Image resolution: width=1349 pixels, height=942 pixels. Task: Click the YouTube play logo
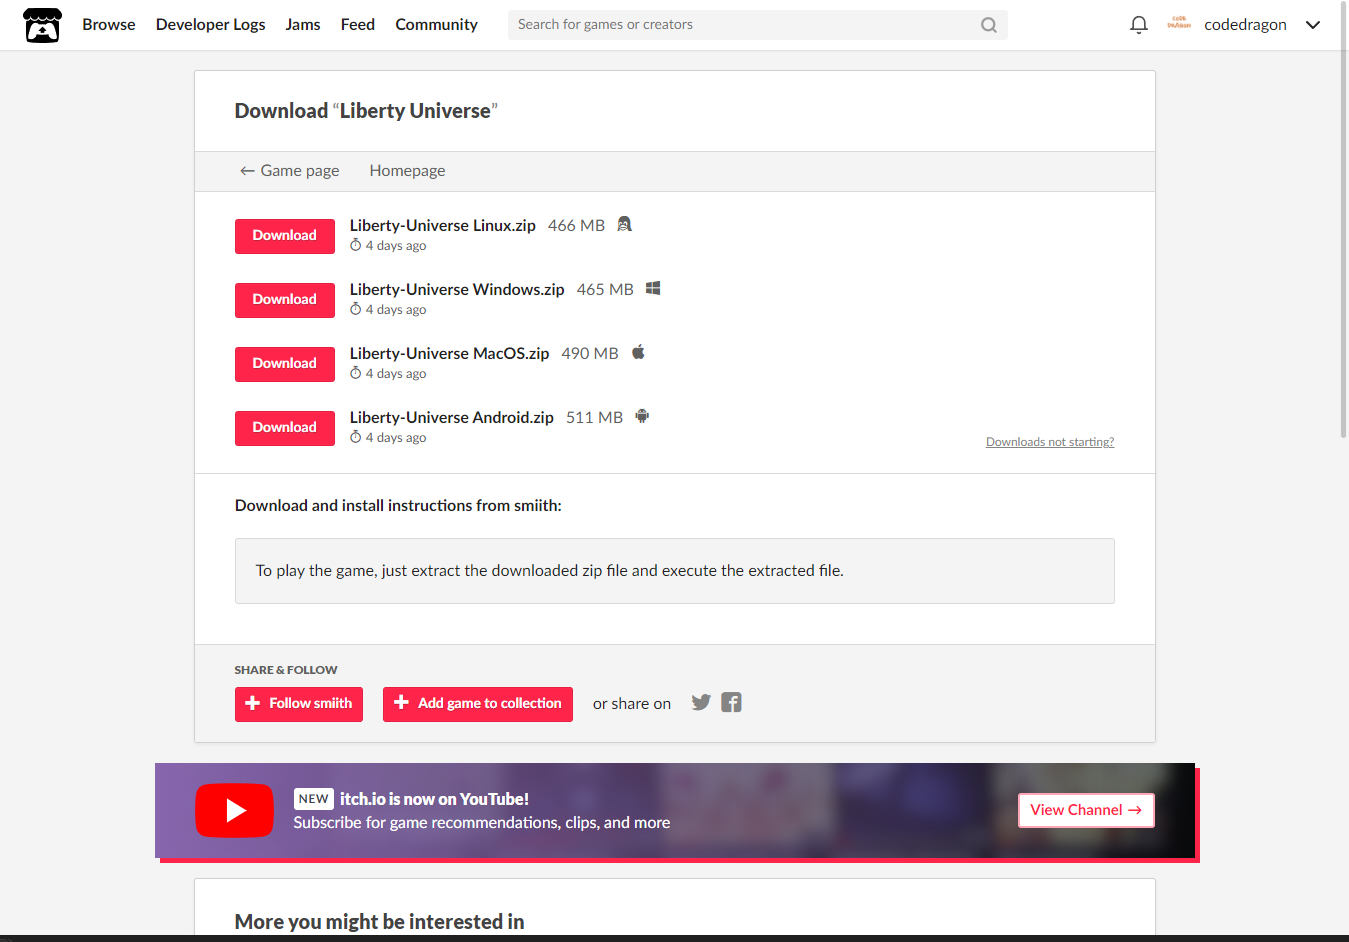tap(234, 810)
